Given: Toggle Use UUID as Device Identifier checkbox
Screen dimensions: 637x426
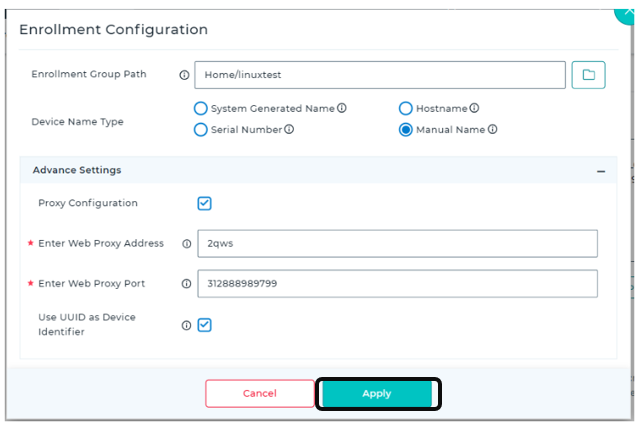Looking at the screenshot, I should pos(204,325).
